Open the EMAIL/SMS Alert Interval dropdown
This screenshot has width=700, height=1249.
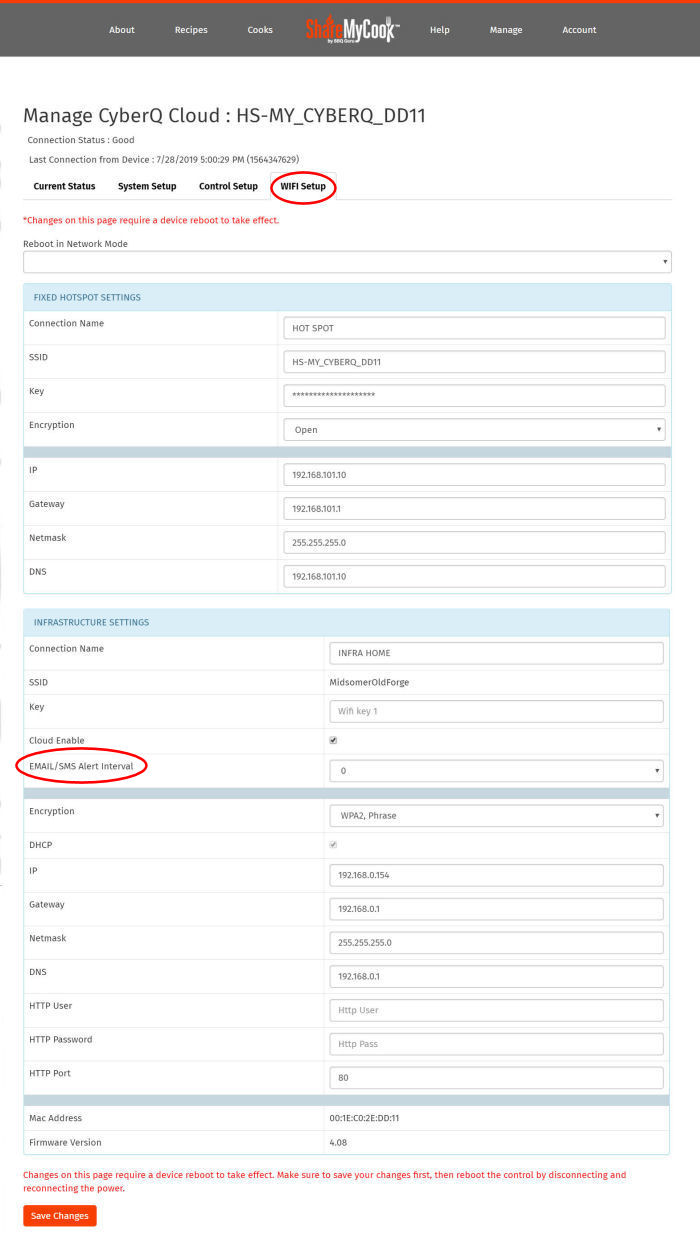coord(496,771)
